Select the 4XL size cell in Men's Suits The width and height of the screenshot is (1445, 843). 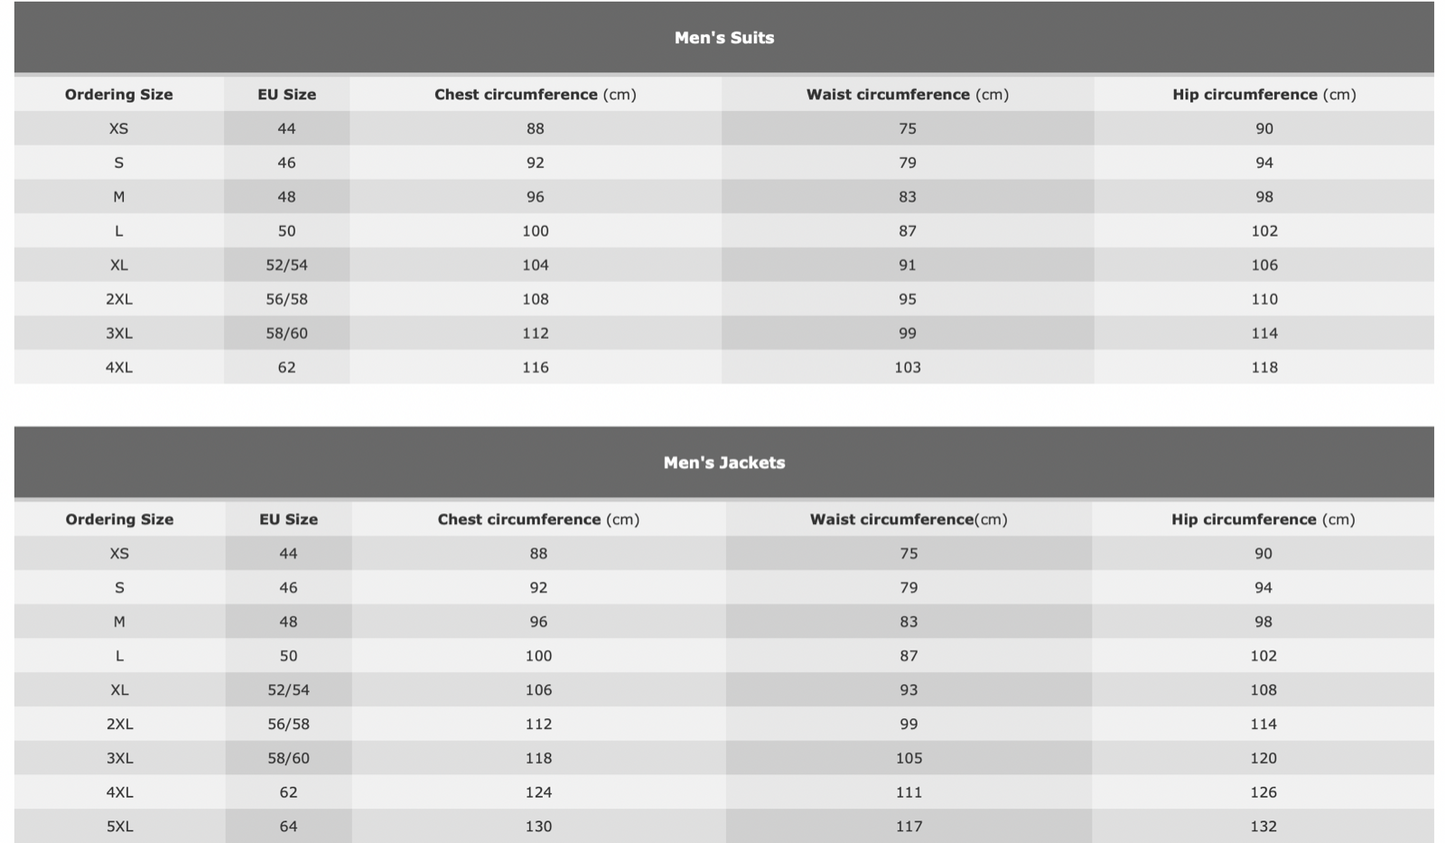(119, 368)
